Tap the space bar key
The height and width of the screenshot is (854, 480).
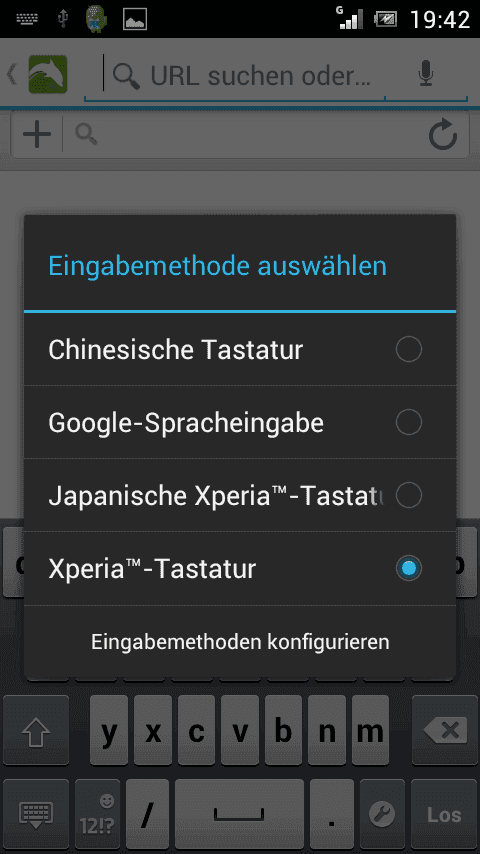239,815
